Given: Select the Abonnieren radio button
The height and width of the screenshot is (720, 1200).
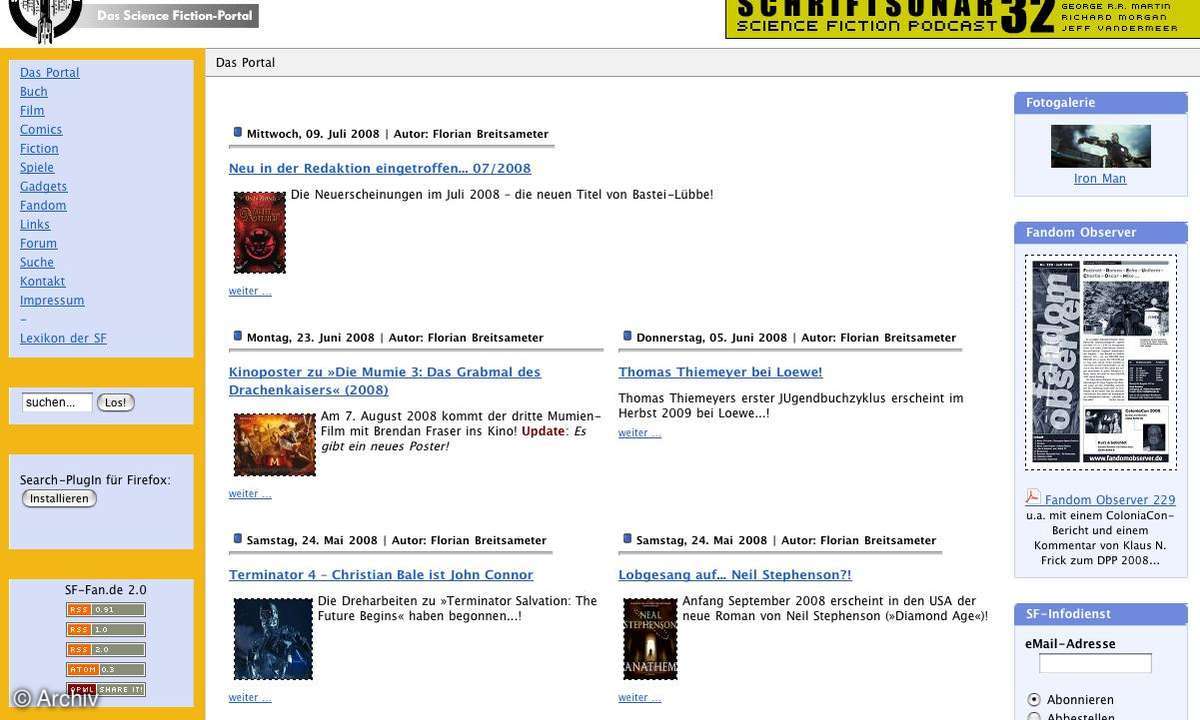Looking at the screenshot, I should click(1034, 700).
